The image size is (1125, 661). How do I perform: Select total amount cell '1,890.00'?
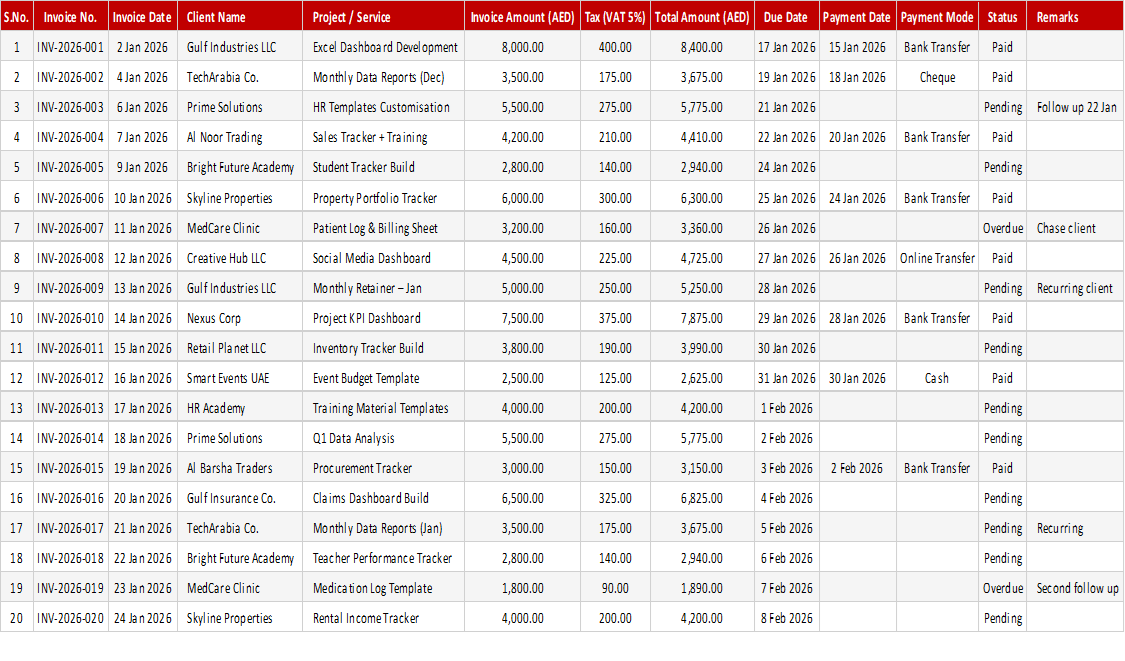click(x=702, y=588)
